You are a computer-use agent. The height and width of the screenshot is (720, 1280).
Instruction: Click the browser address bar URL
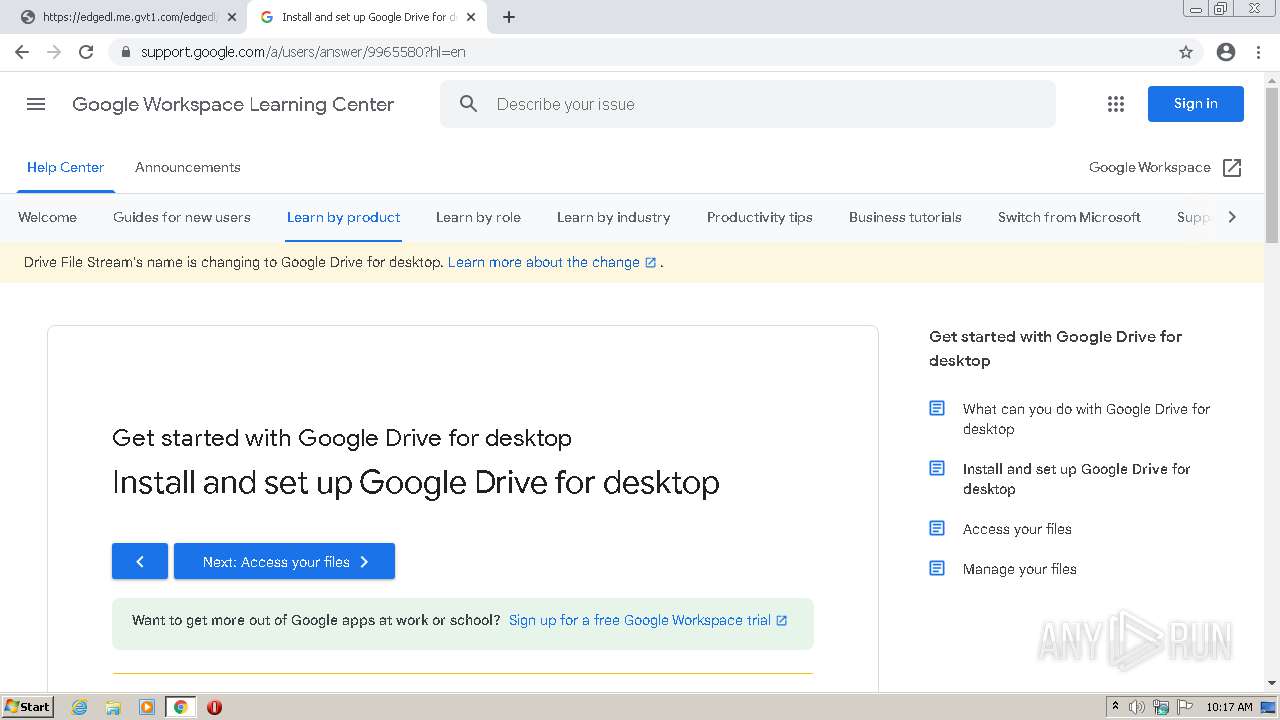tap(303, 52)
